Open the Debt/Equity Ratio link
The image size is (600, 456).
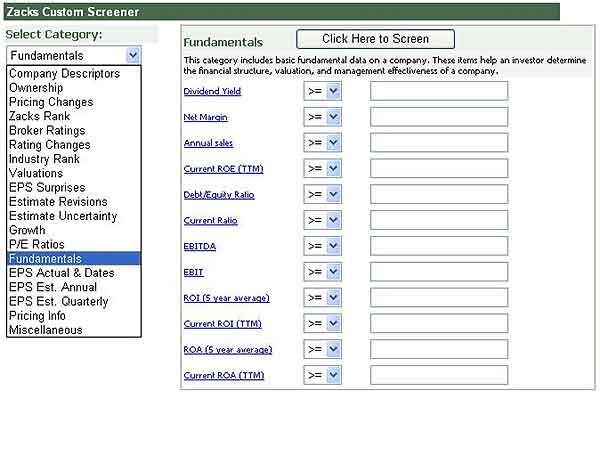[218, 194]
